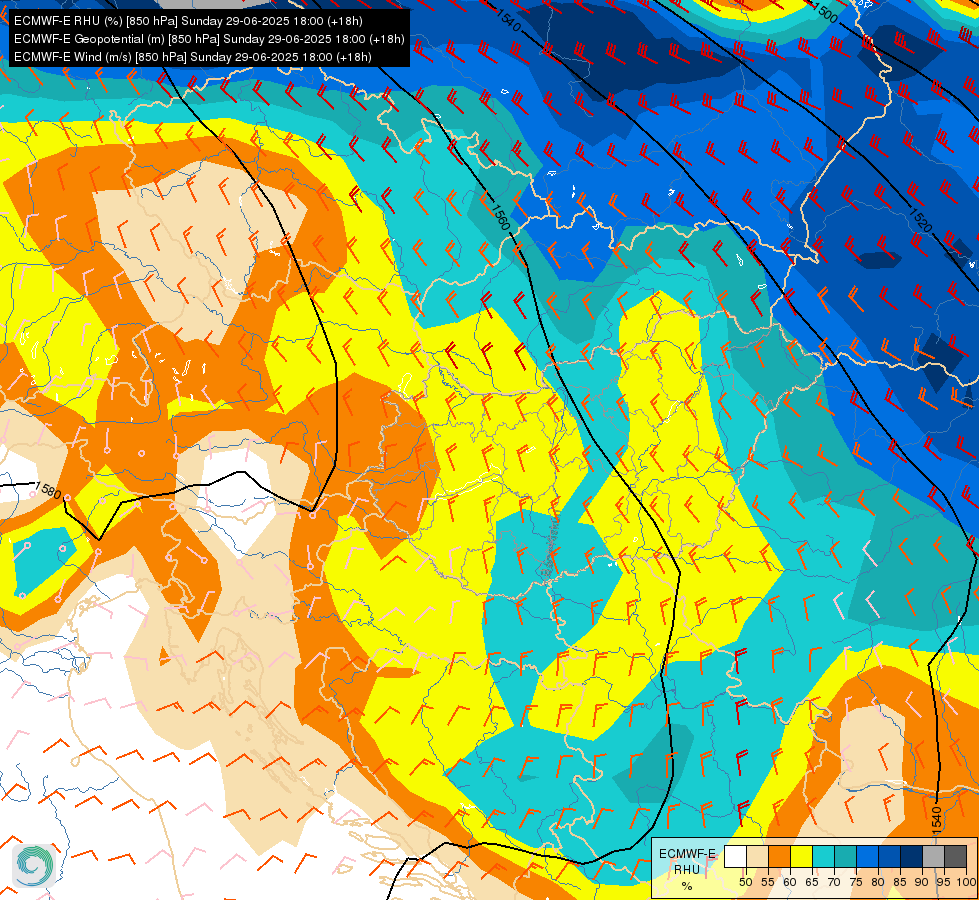Click the RHU label in legend
979x900 pixels.
tap(687, 869)
